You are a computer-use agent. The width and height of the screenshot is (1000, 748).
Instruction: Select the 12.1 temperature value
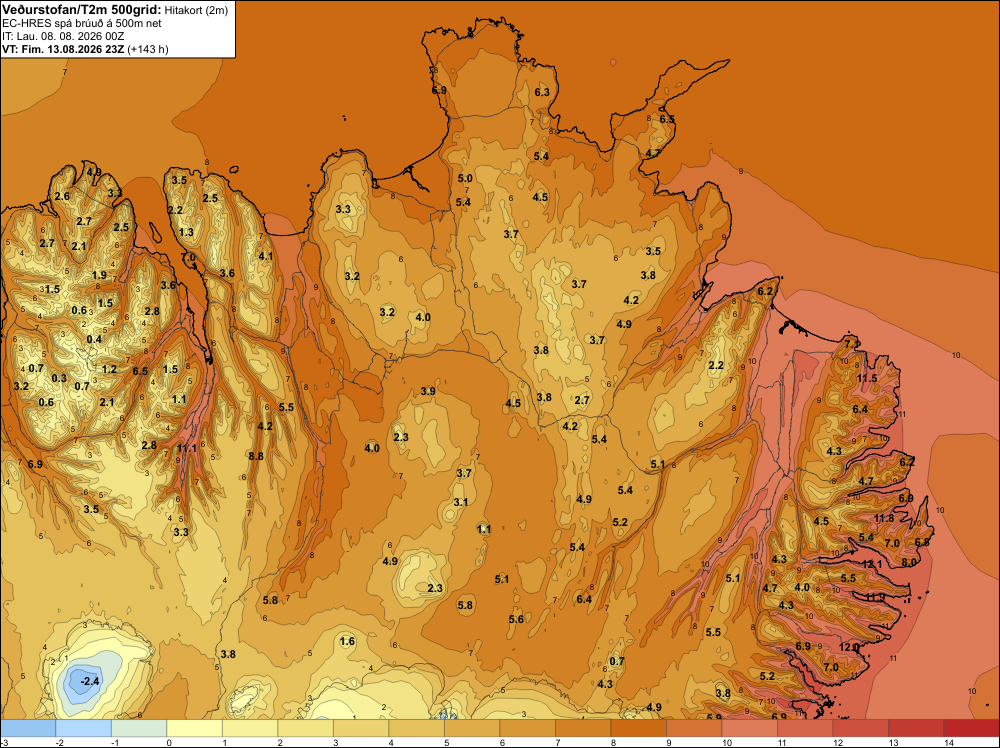(x=872, y=564)
